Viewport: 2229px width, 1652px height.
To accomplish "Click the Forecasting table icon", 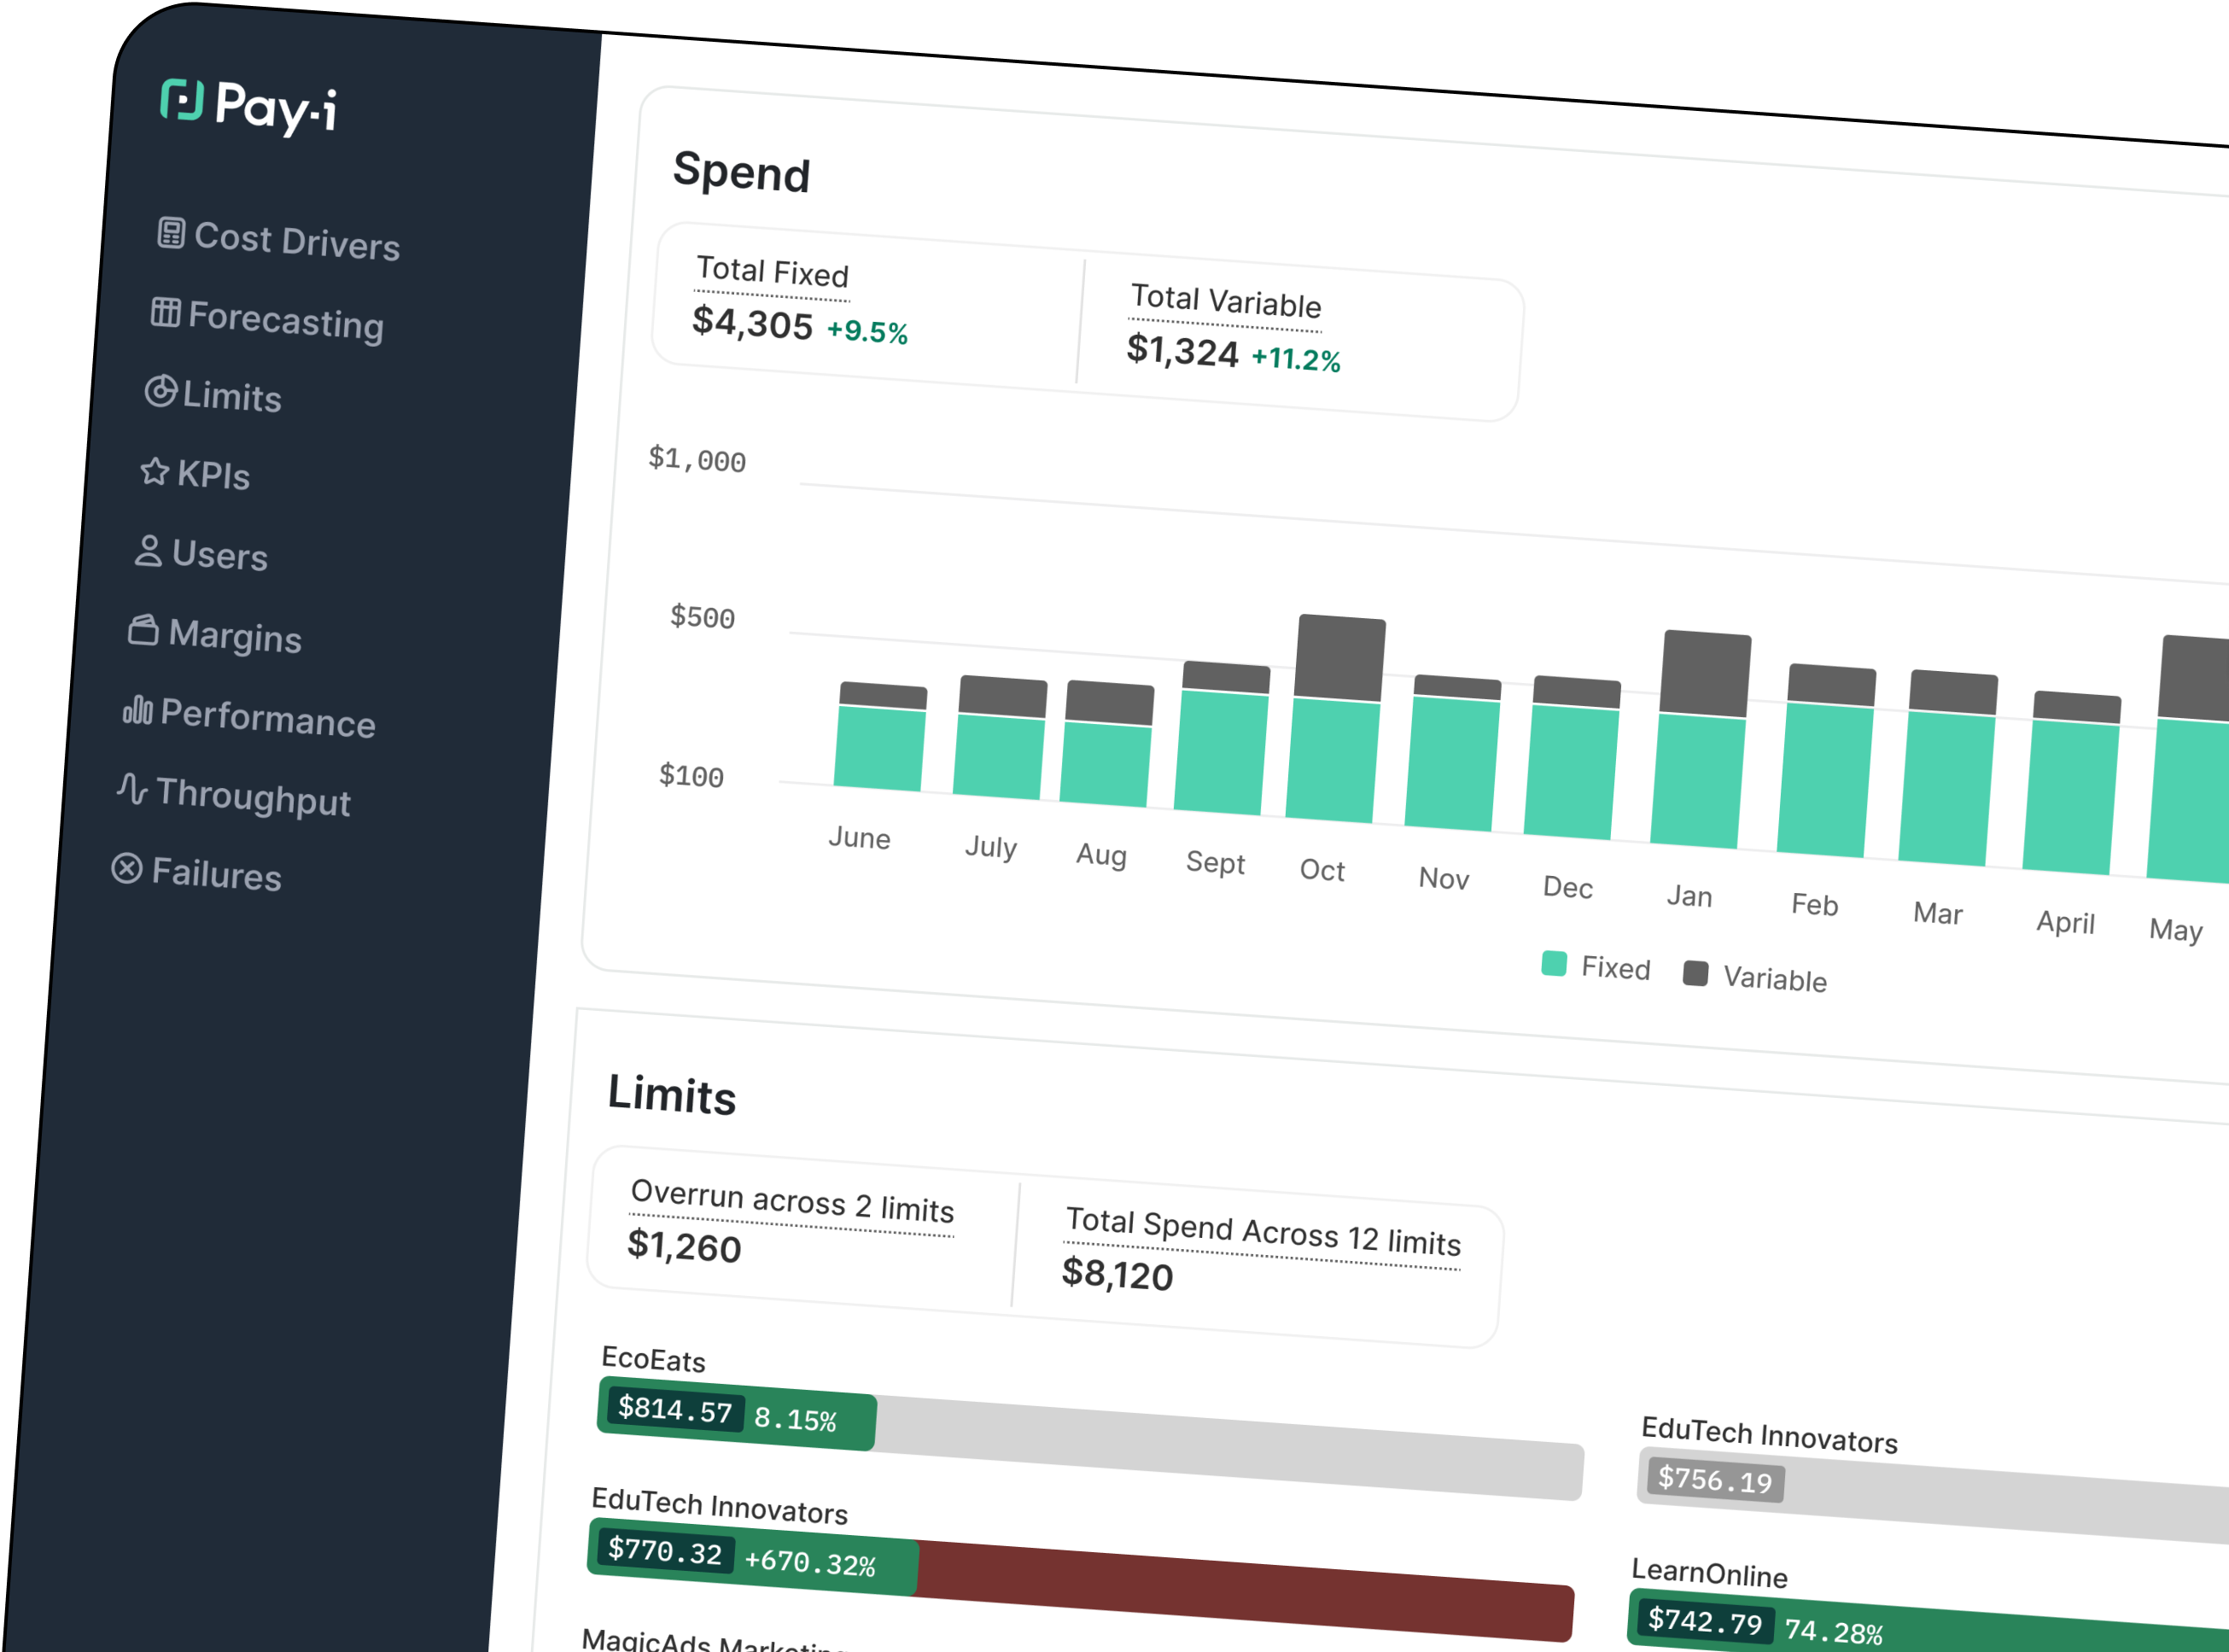I will click(x=165, y=312).
